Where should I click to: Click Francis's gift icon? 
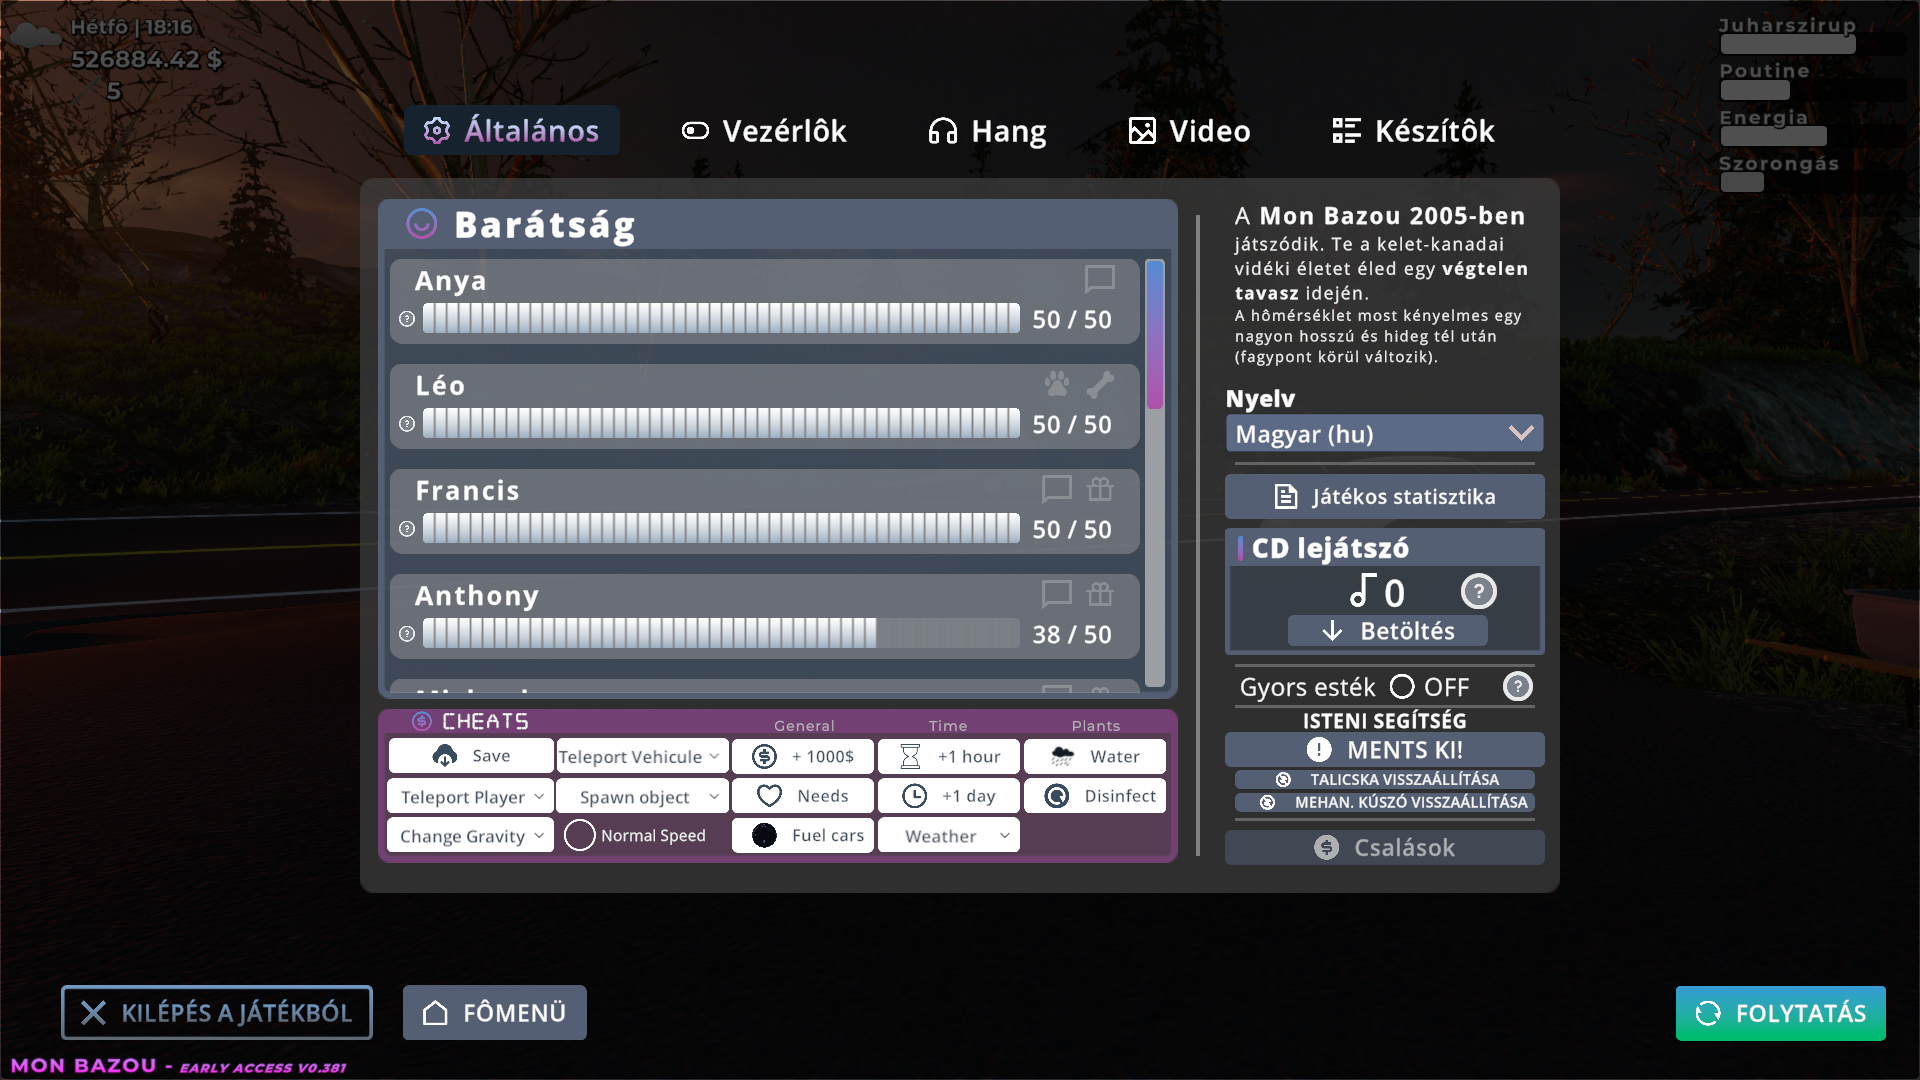[x=1100, y=489]
